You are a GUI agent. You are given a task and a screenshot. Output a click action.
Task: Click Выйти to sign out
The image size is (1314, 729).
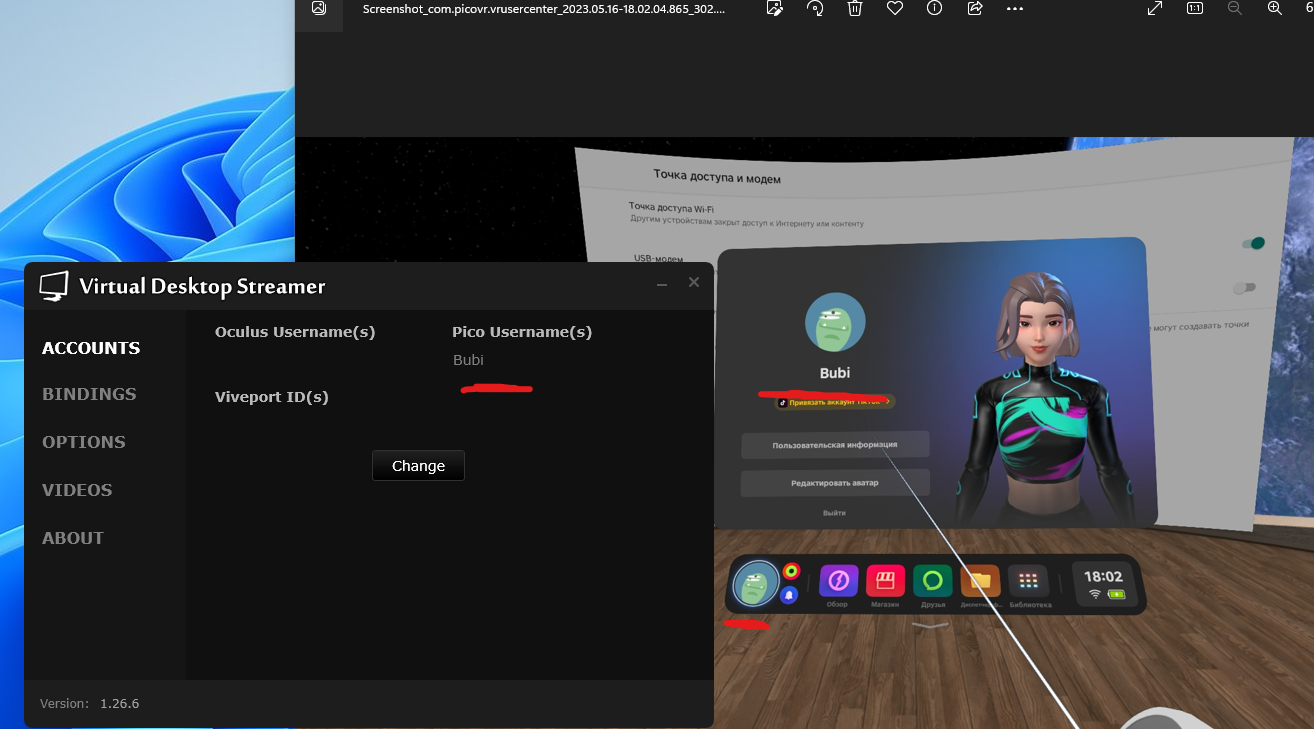(834, 513)
